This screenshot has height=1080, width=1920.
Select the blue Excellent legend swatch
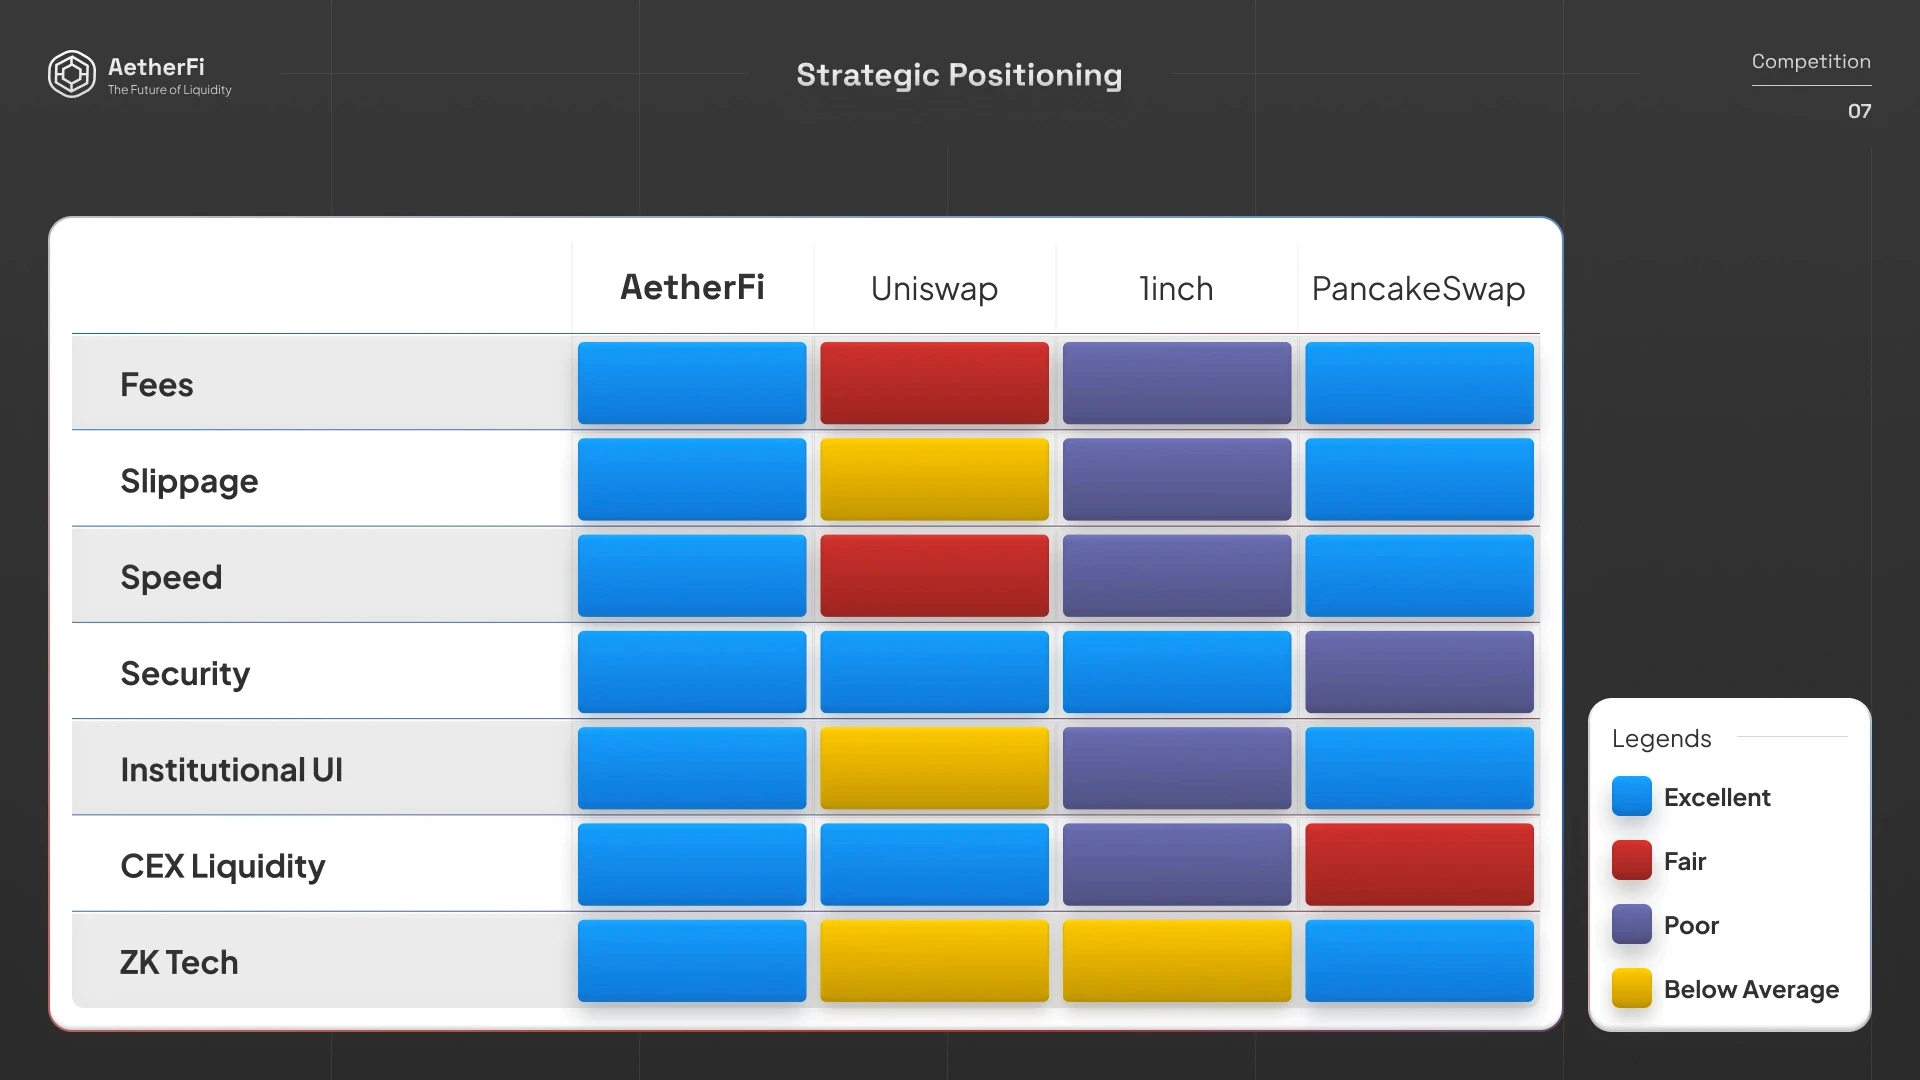point(1631,797)
